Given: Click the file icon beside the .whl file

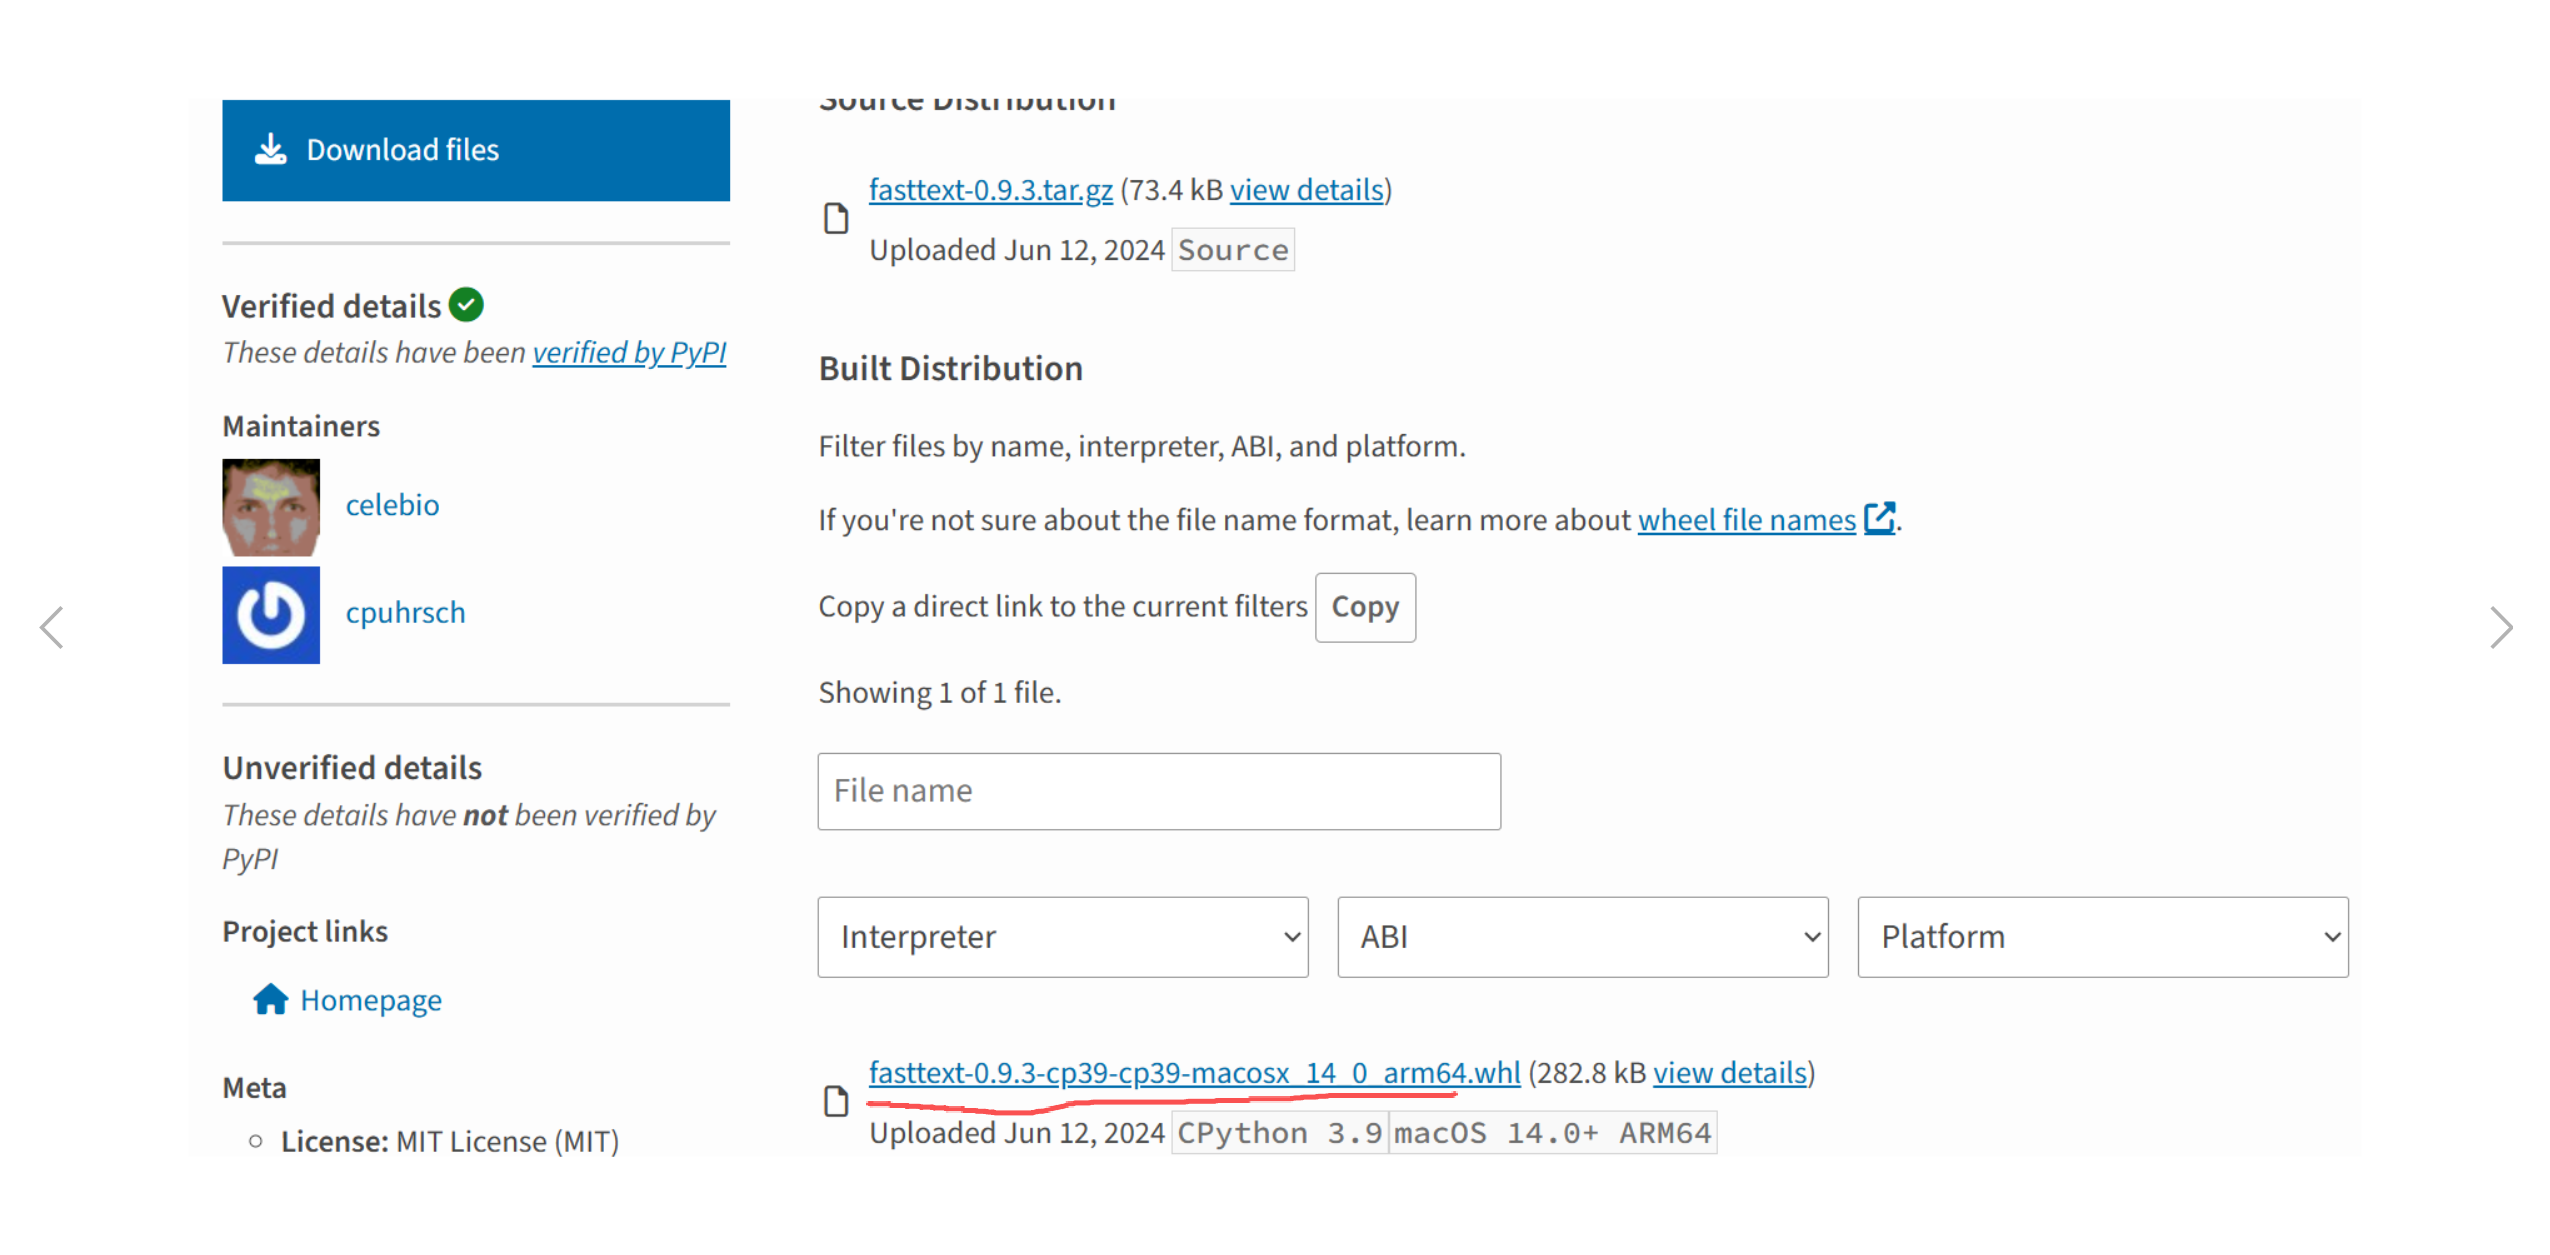Looking at the screenshot, I should coord(835,1102).
